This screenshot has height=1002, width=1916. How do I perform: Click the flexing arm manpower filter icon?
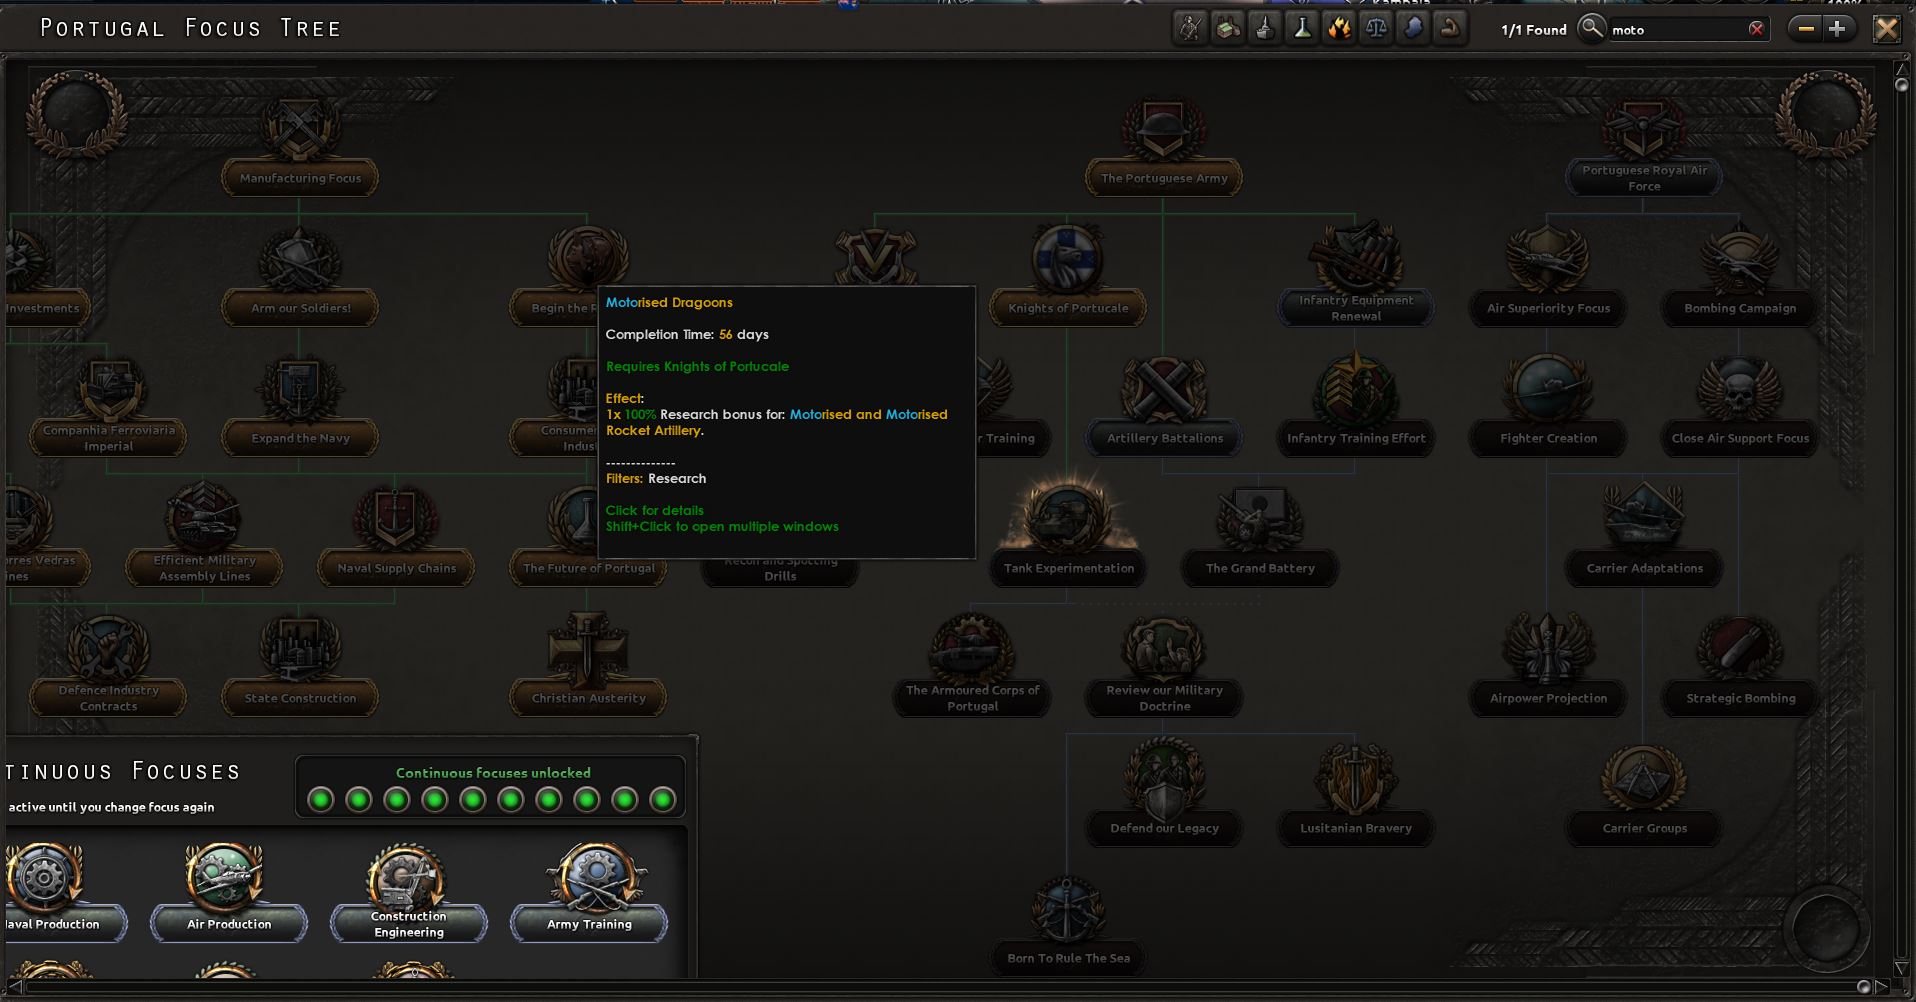1450,28
